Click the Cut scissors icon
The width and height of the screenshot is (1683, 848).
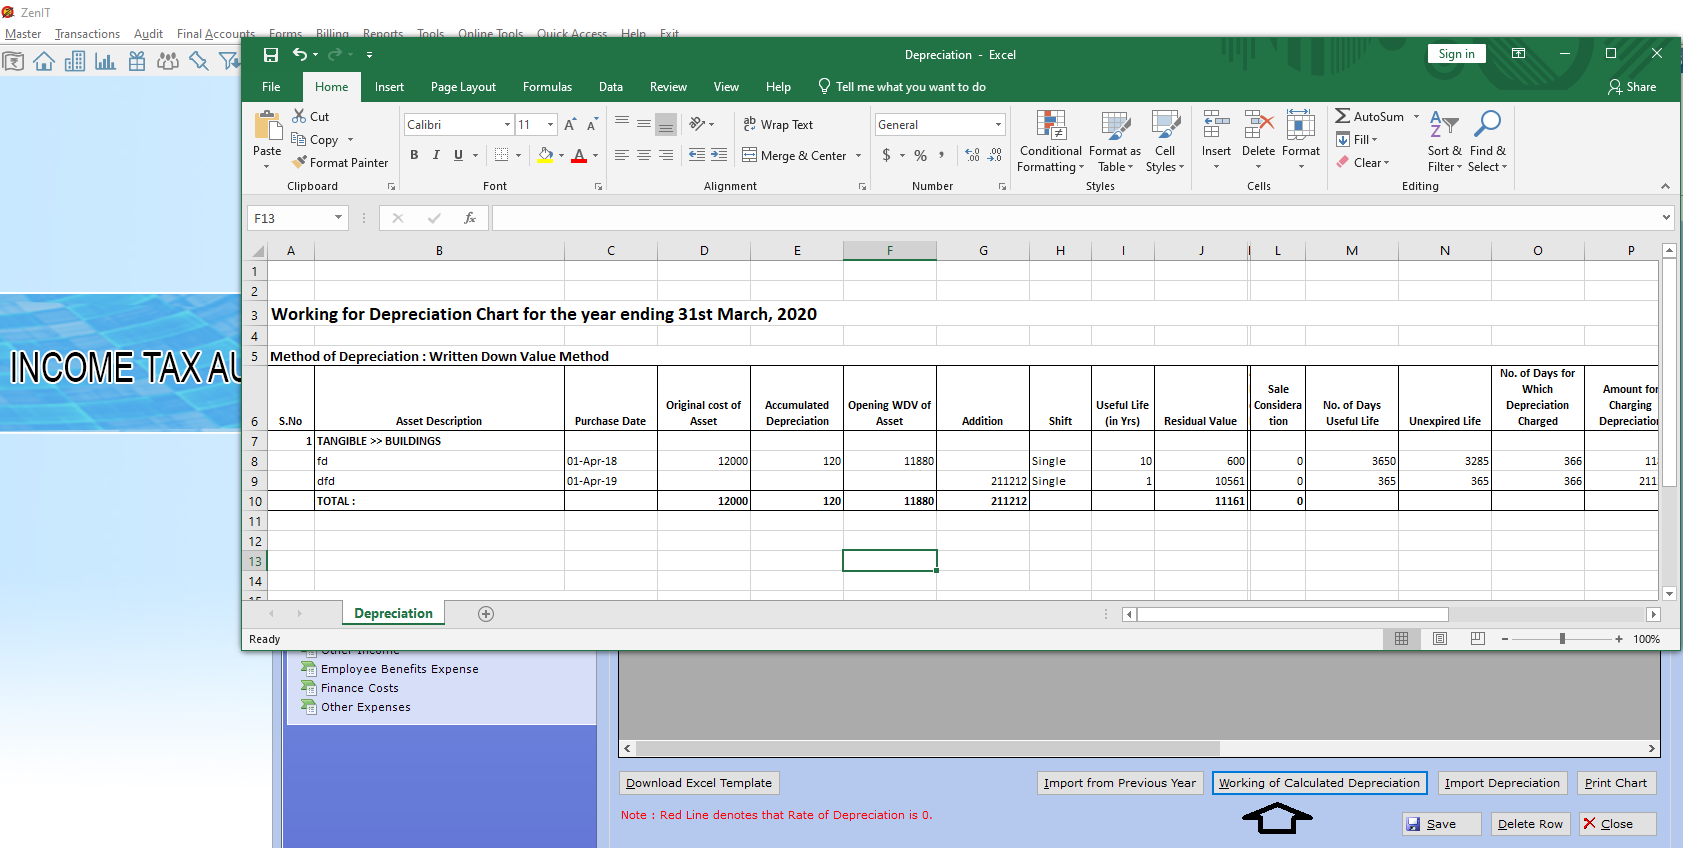click(299, 116)
